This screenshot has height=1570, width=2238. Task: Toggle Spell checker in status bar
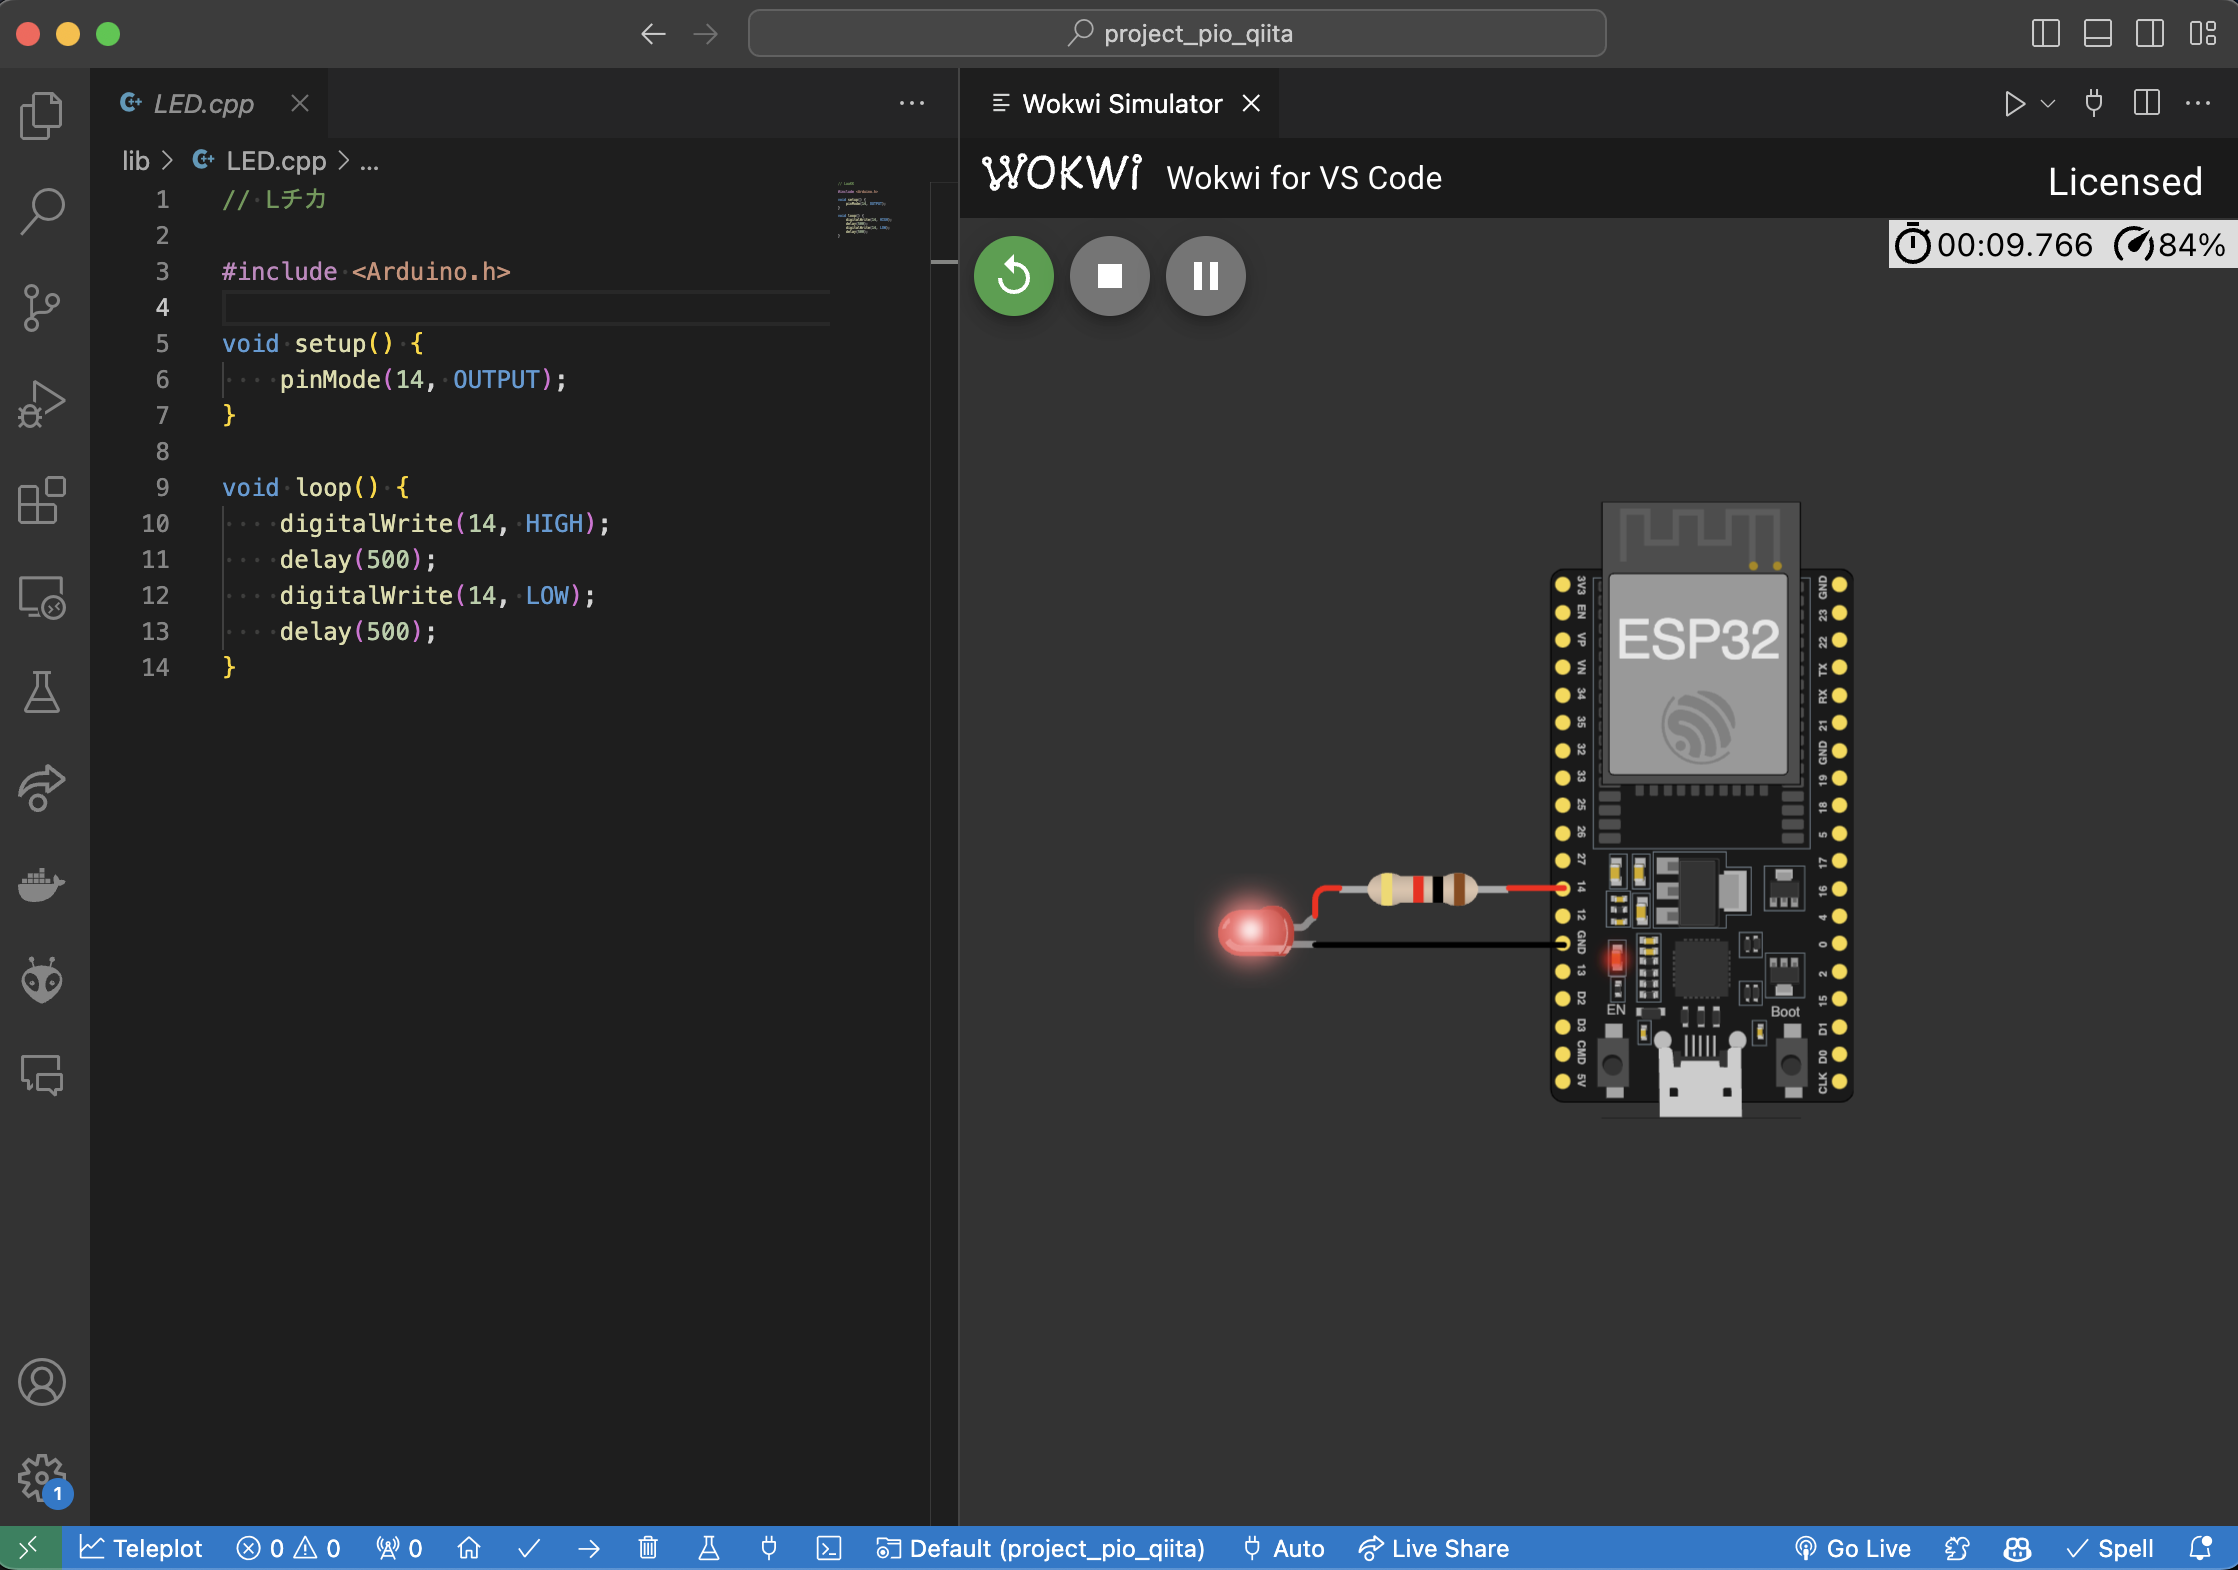click(2110, 1548)
